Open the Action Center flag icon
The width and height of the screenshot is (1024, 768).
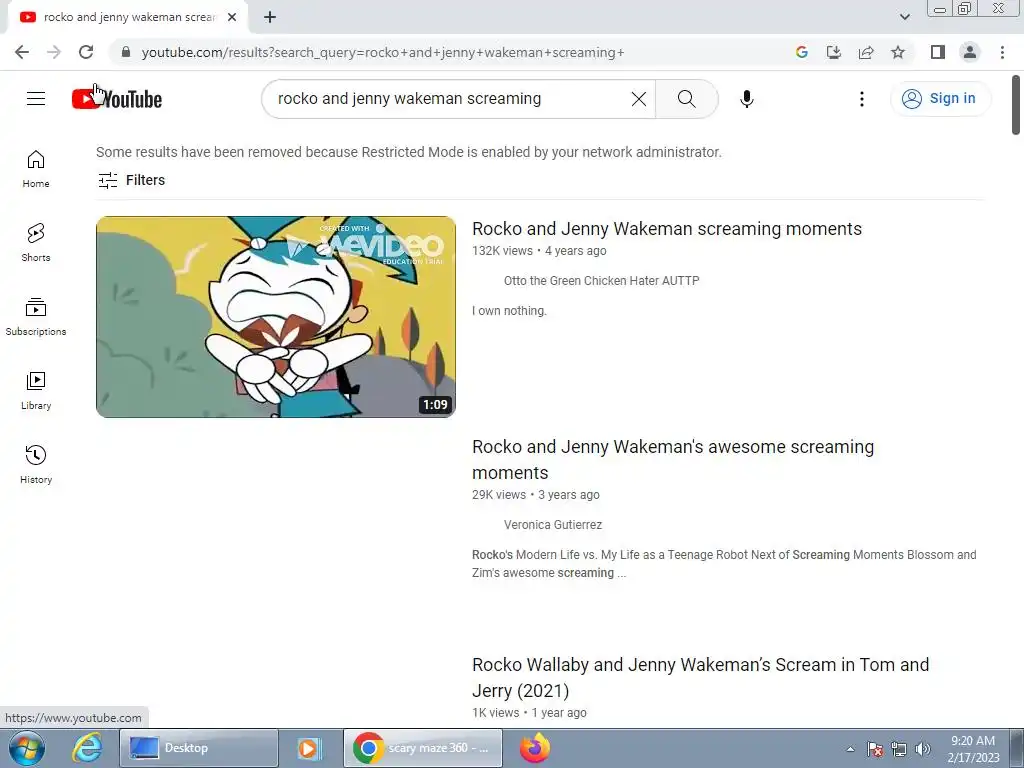click(x=875, y=749)
